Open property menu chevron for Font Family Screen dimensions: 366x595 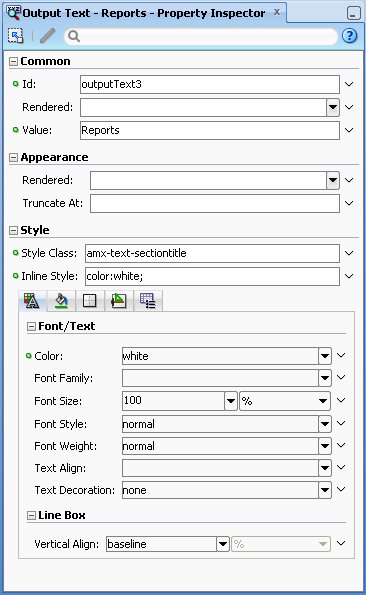coord(341,377)
